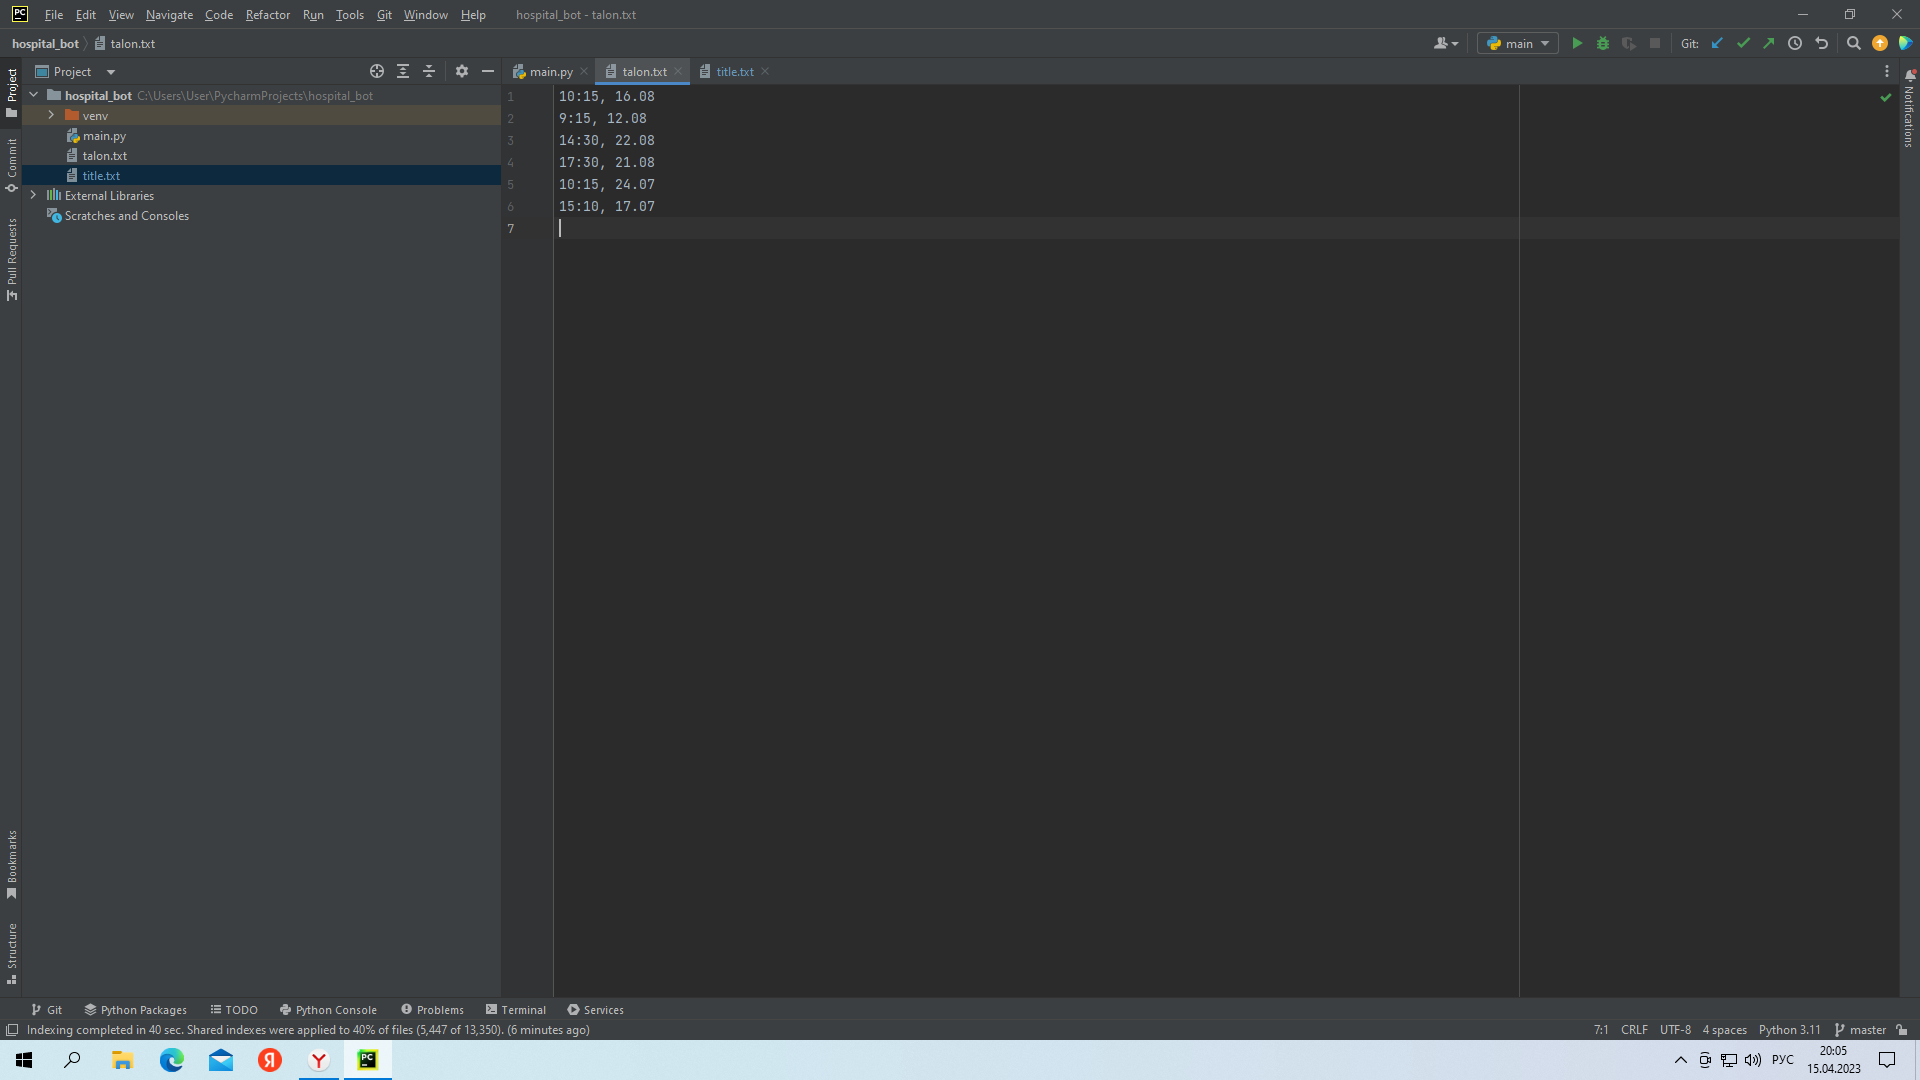This screenshot has width=1920, height=1080.
Task: Open the Terminal tool window
Action: 516,1010
